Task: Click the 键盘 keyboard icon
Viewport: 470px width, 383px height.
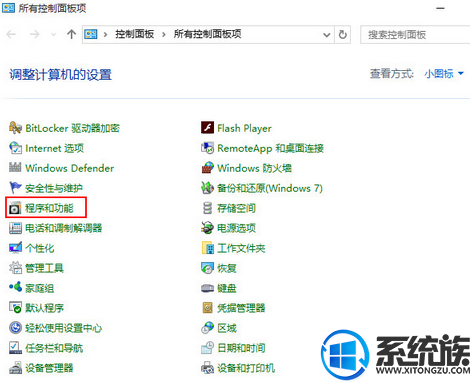Action: click(x=207, y=288)
